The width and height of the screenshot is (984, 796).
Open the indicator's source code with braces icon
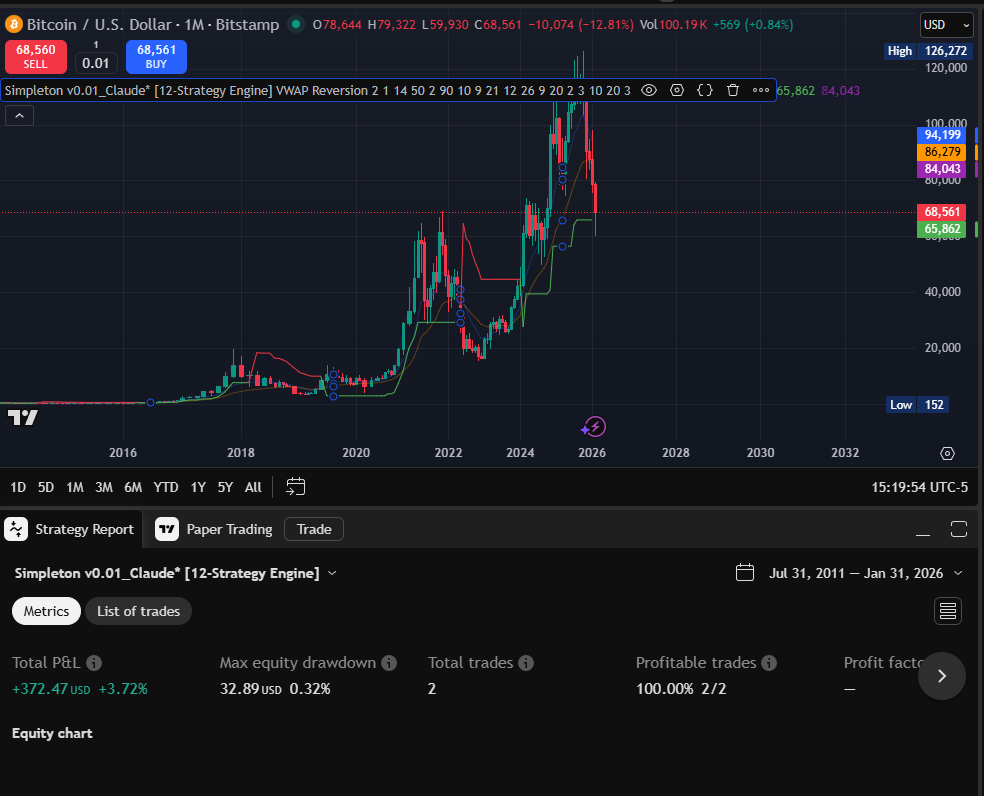click(x=705, y=90)
